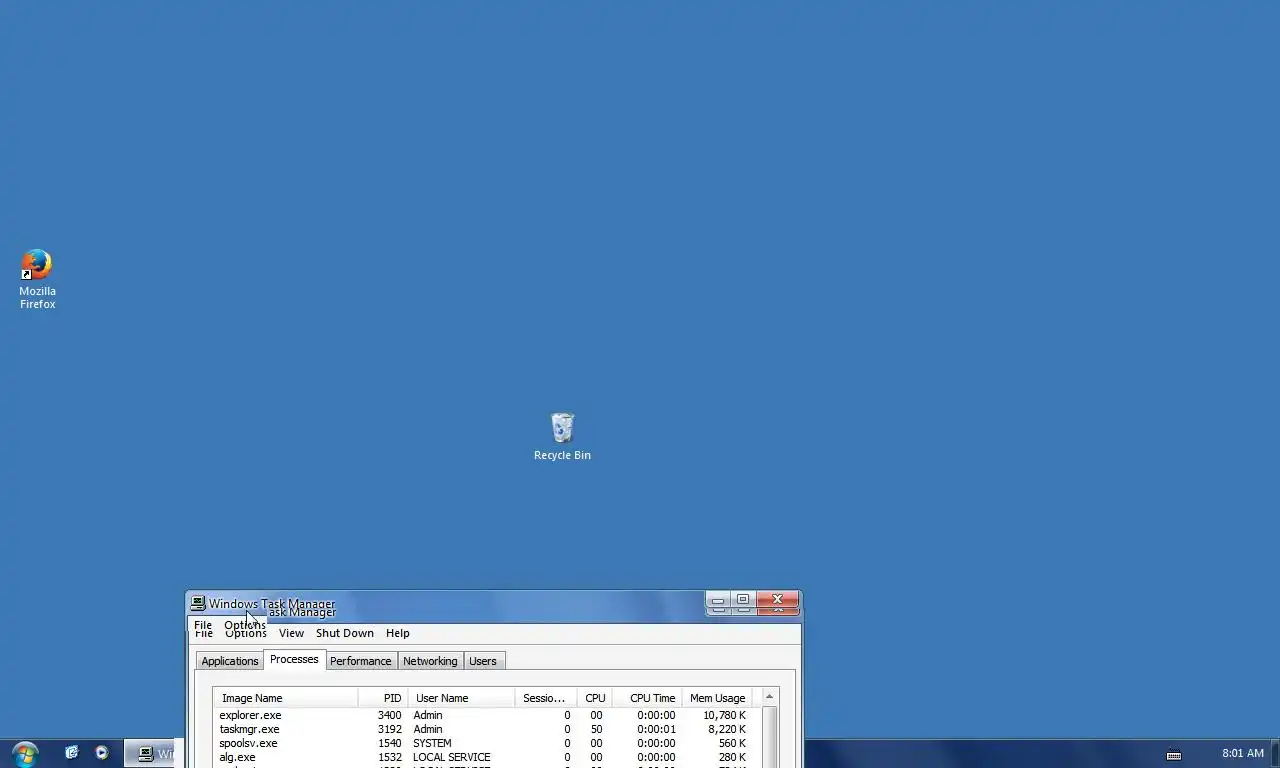Switch to the Performance tab

(x=361, y=661)
